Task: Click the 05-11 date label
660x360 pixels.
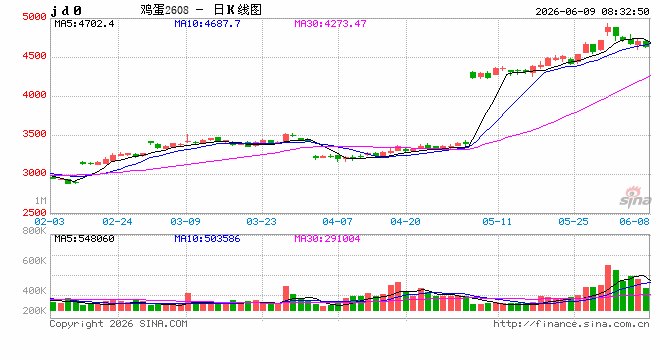Action: pos(497,221)
